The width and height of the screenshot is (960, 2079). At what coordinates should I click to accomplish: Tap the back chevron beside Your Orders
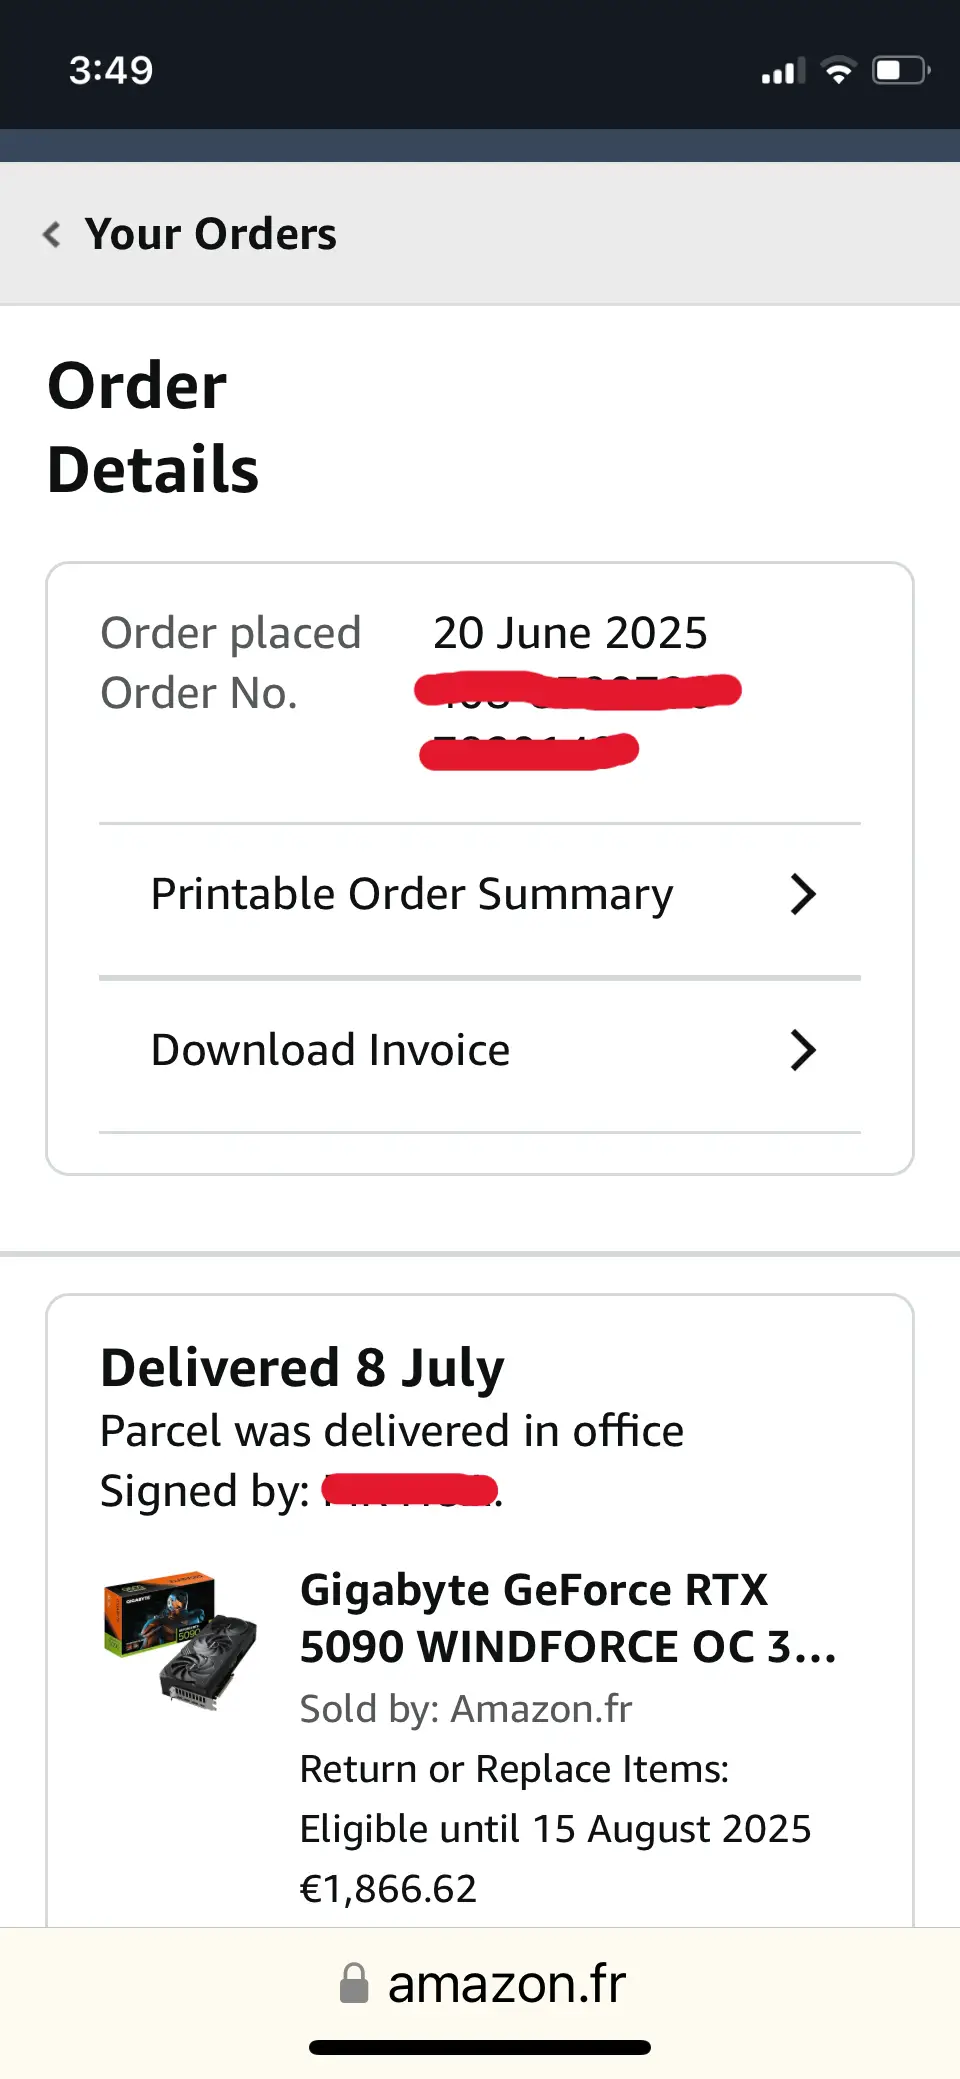tap(52, 235)
